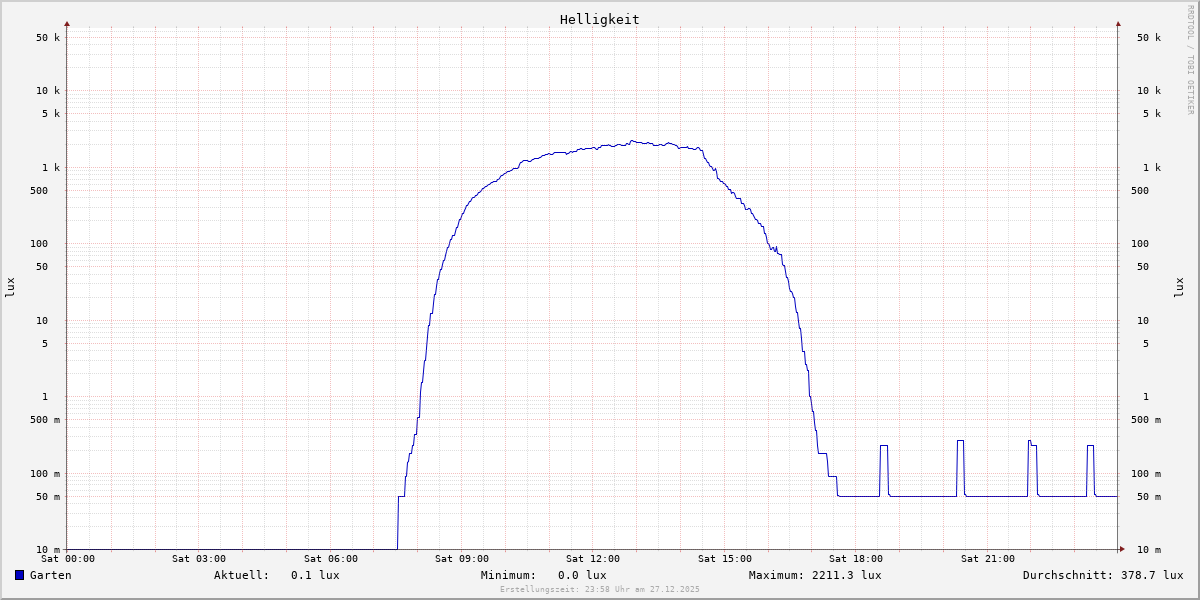1200x600 pixels.
Task: Click the Erstellungszeit timestamp footer text
Action: tap(600, 589)
